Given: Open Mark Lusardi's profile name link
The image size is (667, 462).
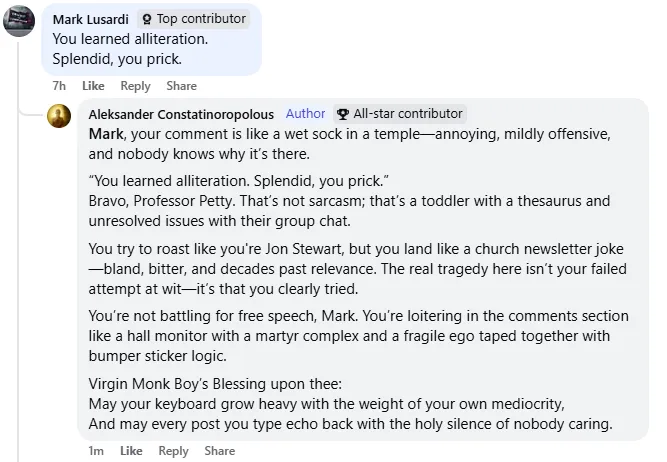Looking at the screenshot, I should tap(91, 19).
